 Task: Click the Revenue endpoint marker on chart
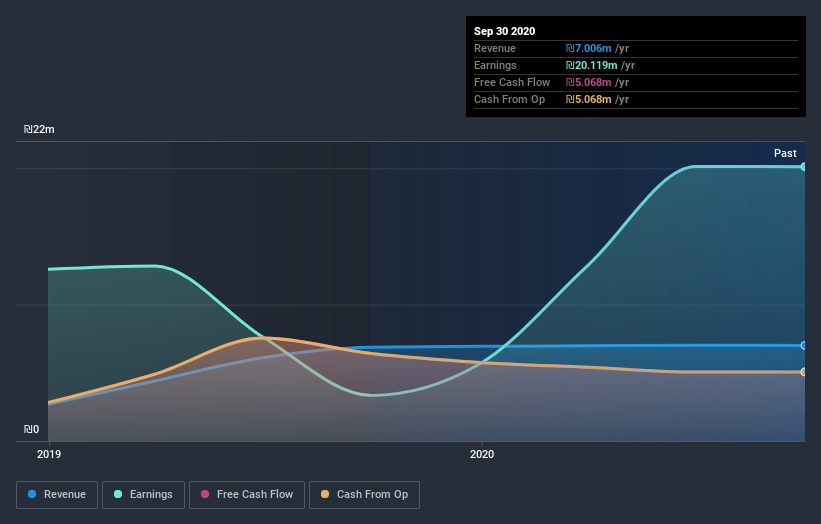(804, 345)
